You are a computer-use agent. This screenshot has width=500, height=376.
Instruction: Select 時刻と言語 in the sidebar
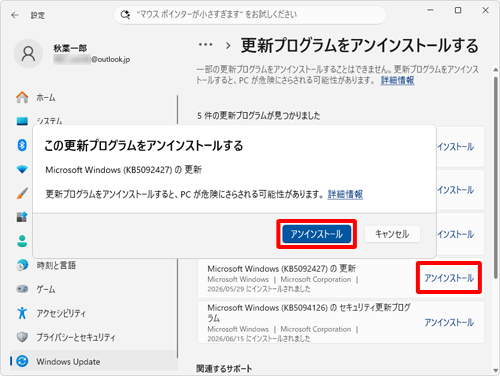click(56, 265)
